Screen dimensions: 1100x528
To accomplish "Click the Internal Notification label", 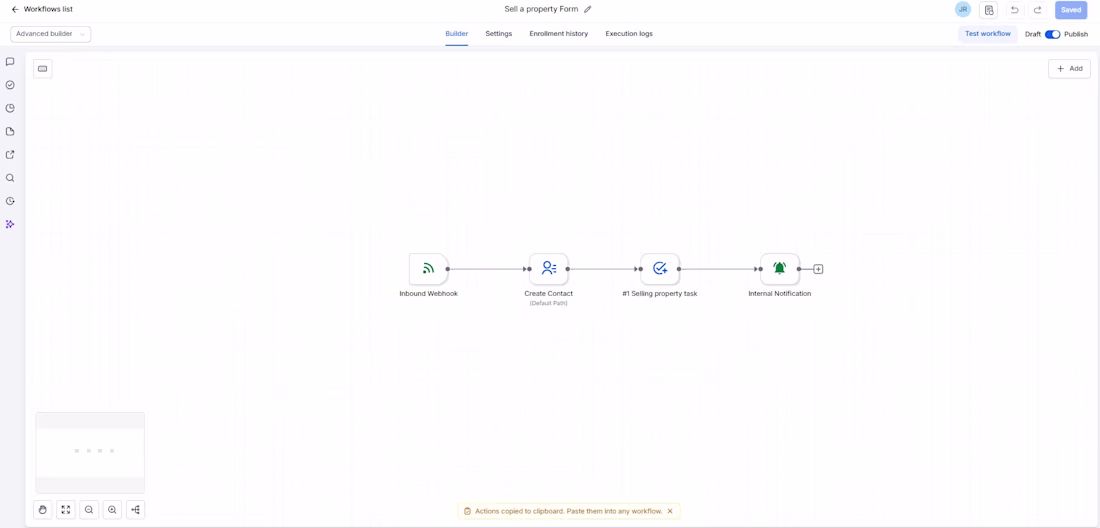I will (x=779, y=294).
